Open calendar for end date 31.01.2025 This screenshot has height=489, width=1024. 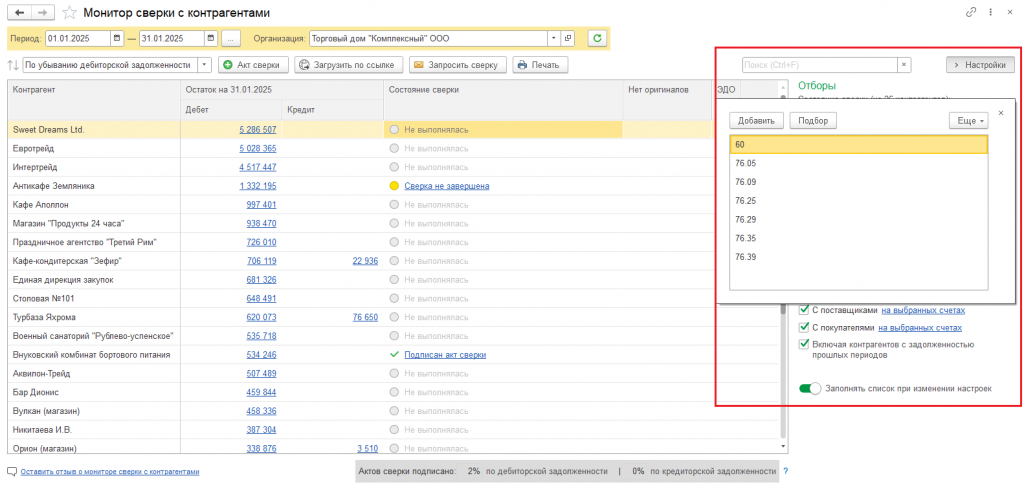(210, 39)
